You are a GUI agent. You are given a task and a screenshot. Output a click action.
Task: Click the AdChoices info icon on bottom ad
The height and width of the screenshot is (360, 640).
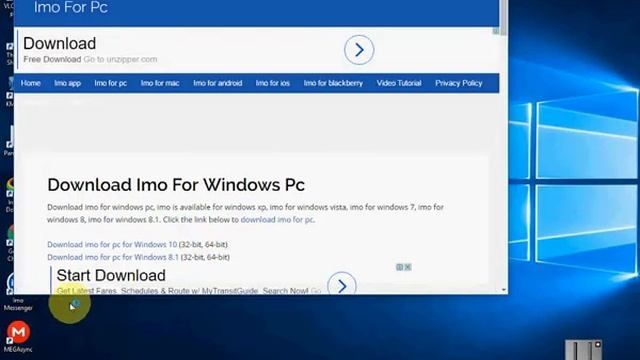click(x=400, y=267)
